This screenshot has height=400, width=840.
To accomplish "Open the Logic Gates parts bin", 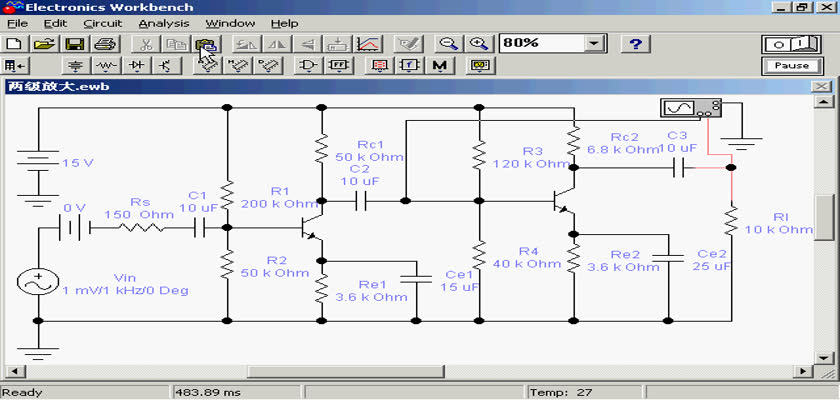I will click(x=309, y=66).
